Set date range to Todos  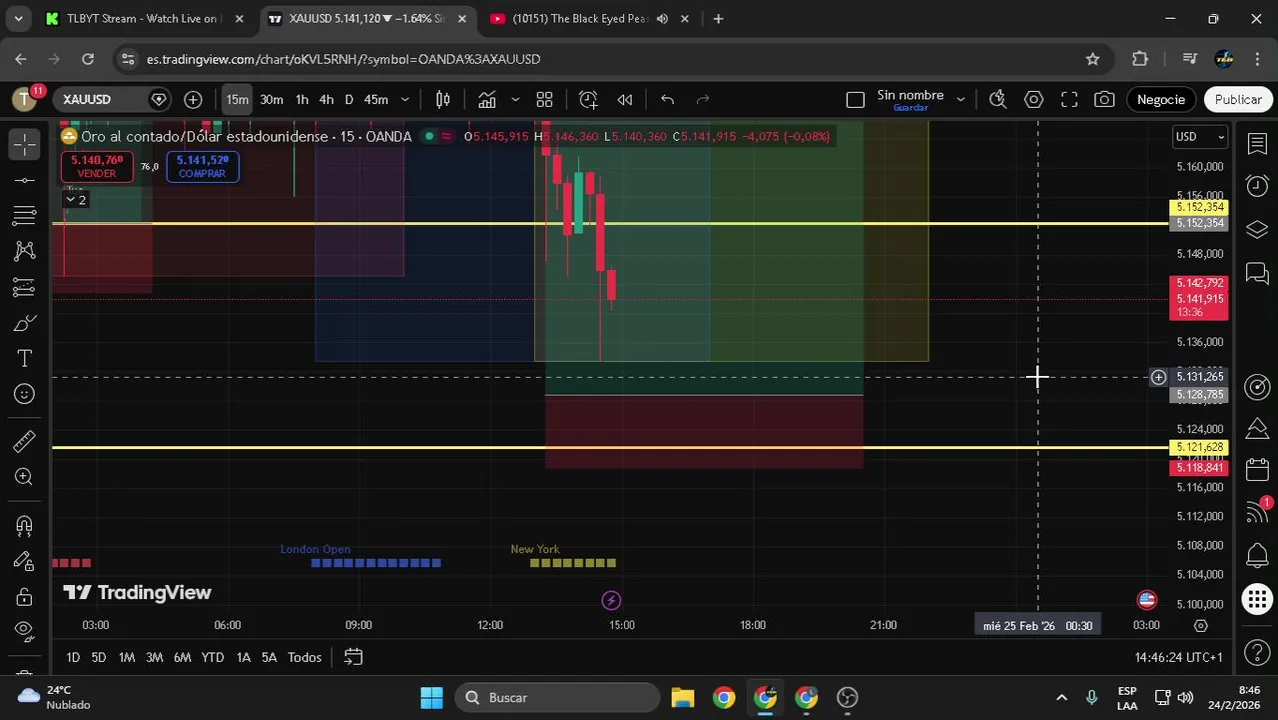(304, 657)
